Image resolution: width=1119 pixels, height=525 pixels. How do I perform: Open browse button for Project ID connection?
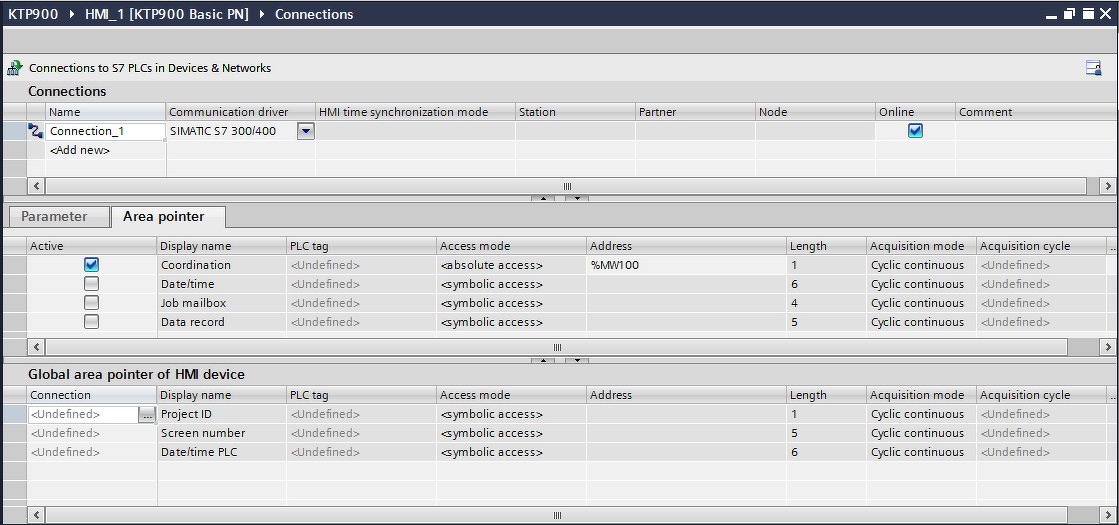(x=148, y=414)
